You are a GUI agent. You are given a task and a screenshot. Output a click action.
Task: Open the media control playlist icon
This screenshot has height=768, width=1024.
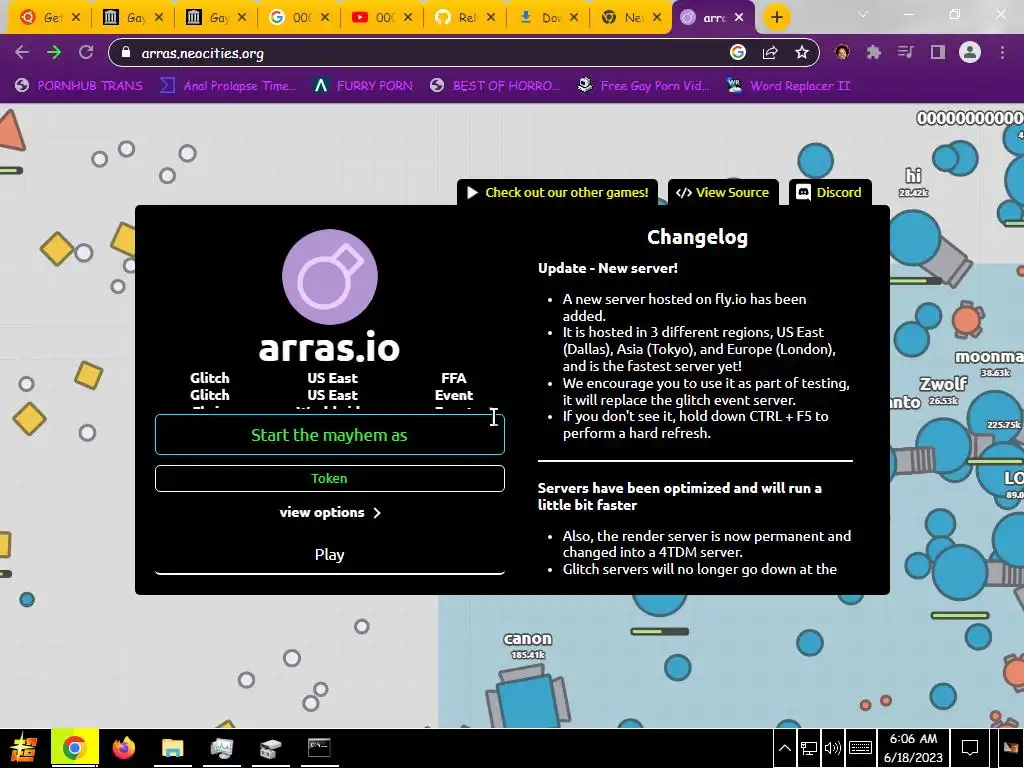[x=906, y=52]
